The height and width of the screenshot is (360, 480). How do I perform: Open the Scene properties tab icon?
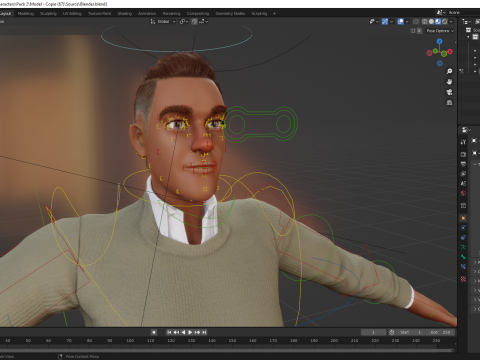(x=463, y=183)
